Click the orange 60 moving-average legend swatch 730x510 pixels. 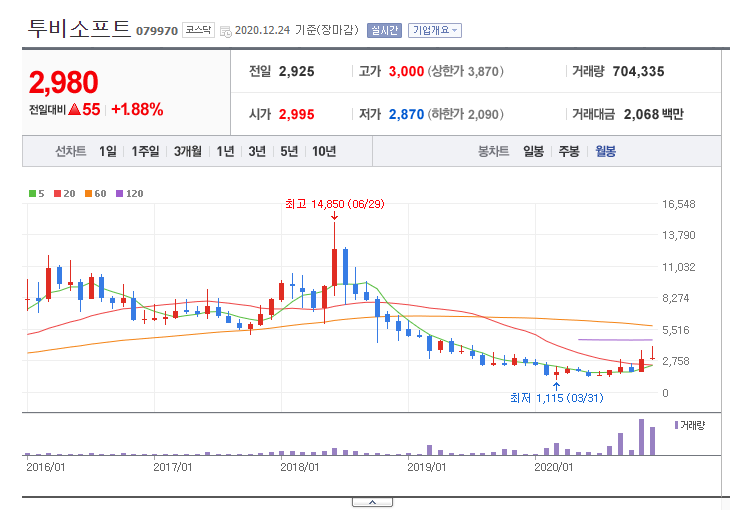(x=88, y=193)
